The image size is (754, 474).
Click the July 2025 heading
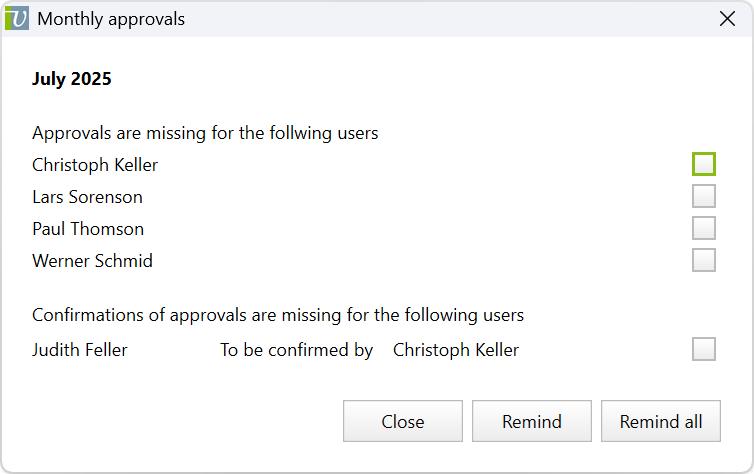pyautogui.click(x=72, y=79)
